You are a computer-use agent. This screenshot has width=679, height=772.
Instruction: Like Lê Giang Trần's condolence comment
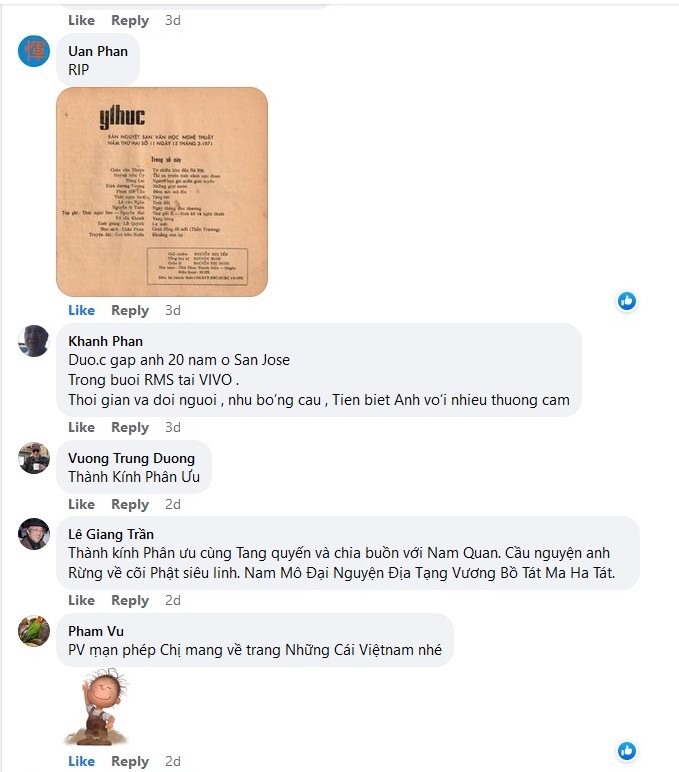click(x=81, y=600)
